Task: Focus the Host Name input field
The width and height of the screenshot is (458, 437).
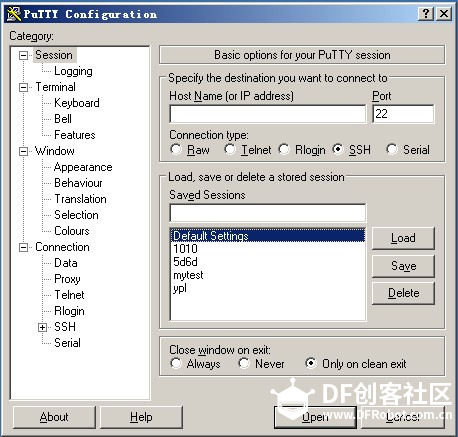Action: point(268,114)
